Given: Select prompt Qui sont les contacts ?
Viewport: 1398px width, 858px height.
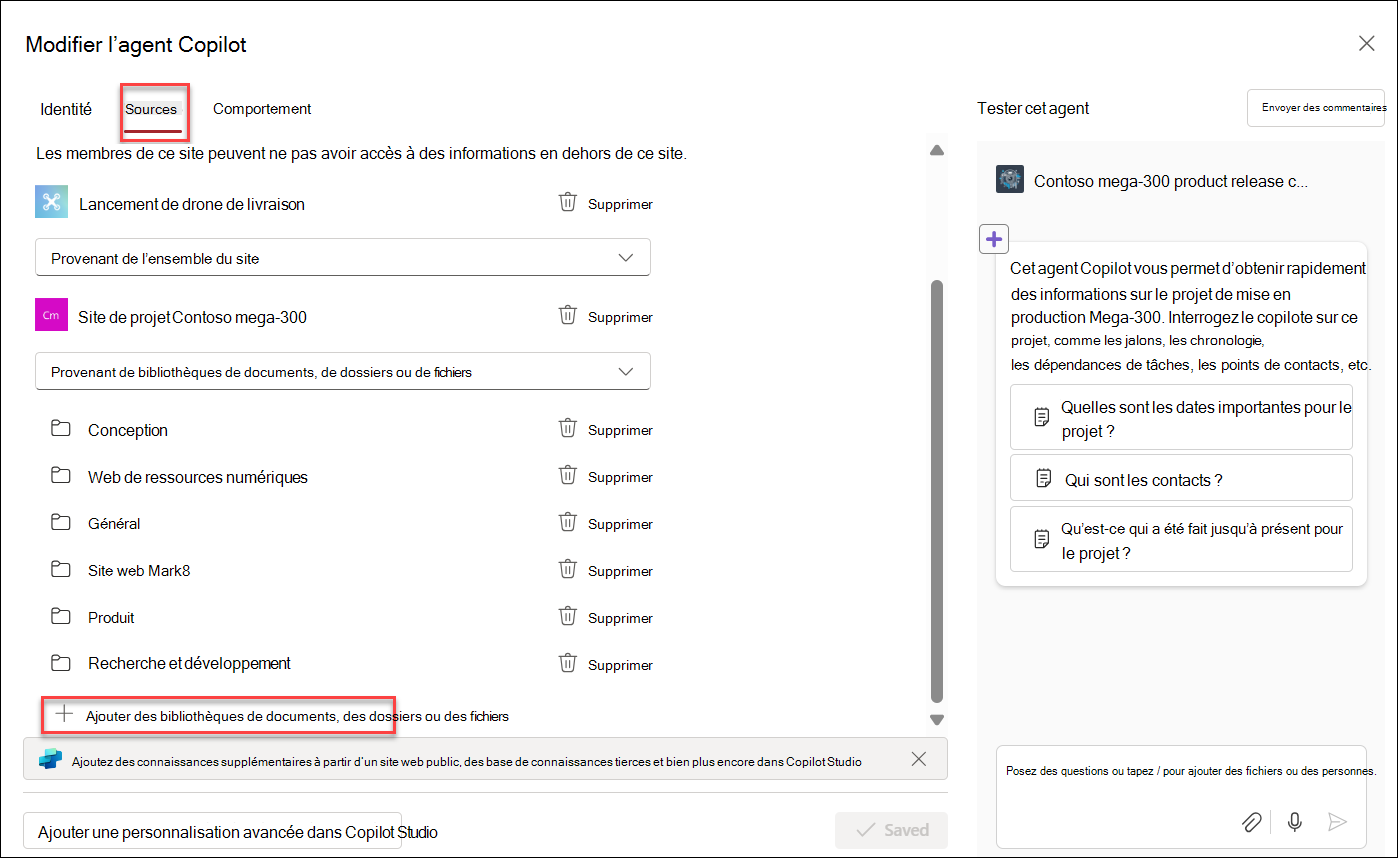Looking at the screenshot, I should tap(1181, 479).
